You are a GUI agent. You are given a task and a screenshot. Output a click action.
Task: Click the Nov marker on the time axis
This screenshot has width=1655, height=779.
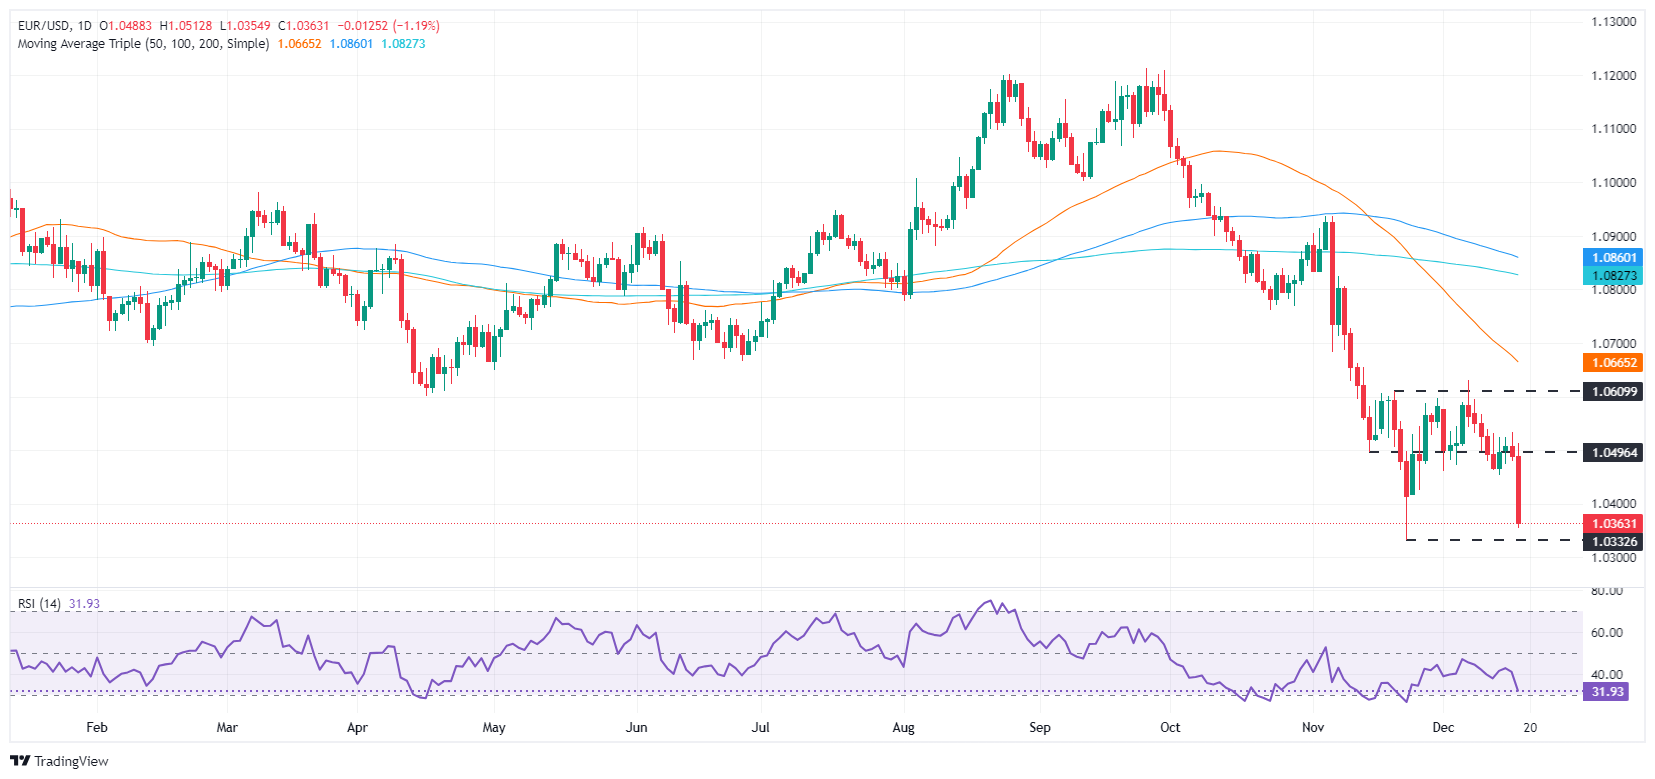1313,728
